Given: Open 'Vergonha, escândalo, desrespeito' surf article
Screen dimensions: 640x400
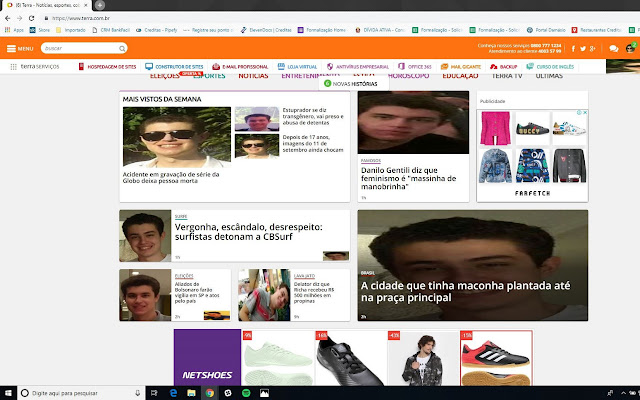Looking at the screenshot, I should pos(249,232).
